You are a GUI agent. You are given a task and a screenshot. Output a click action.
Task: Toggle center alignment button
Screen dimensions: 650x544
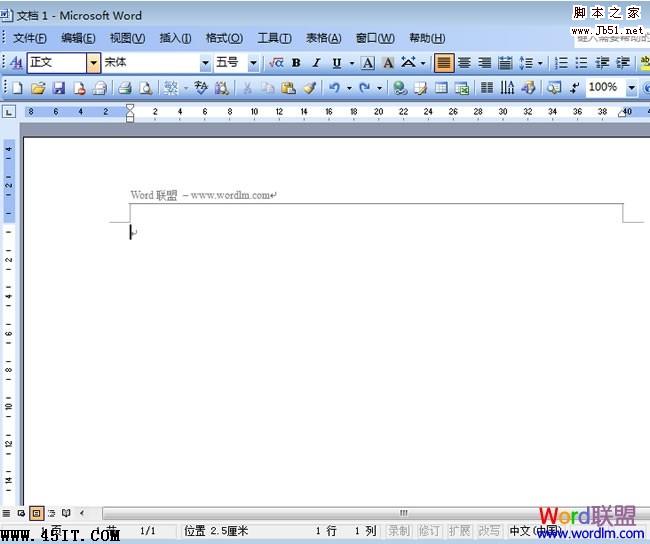[464, 63]
